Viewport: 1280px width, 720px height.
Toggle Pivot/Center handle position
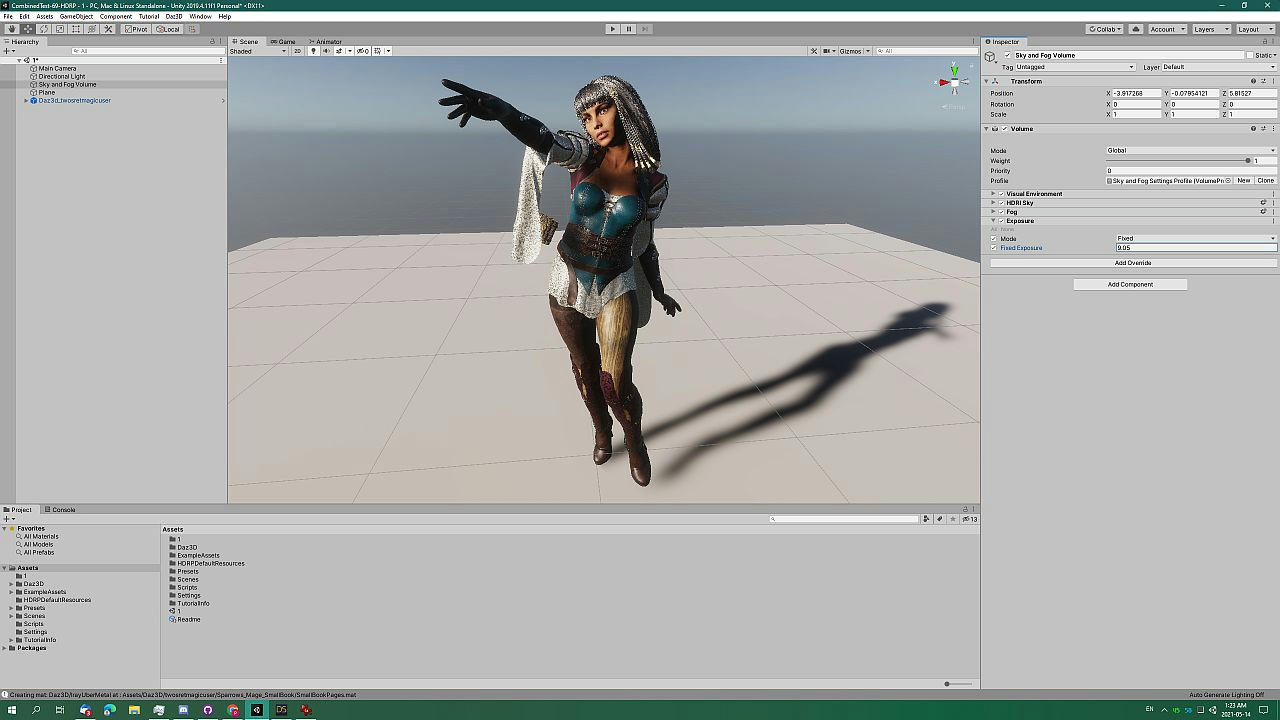tap(137, 29)
